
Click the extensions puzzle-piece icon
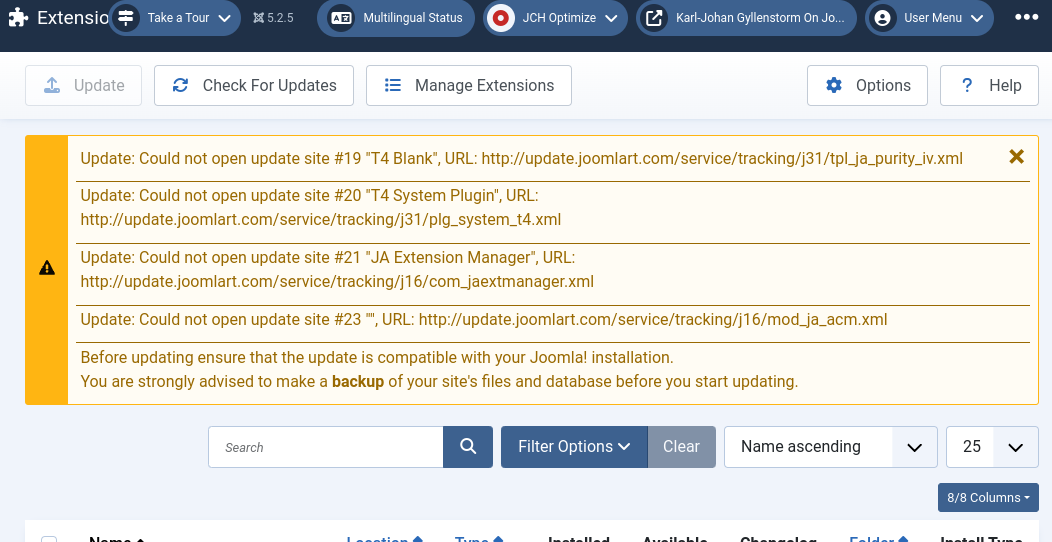18,18
